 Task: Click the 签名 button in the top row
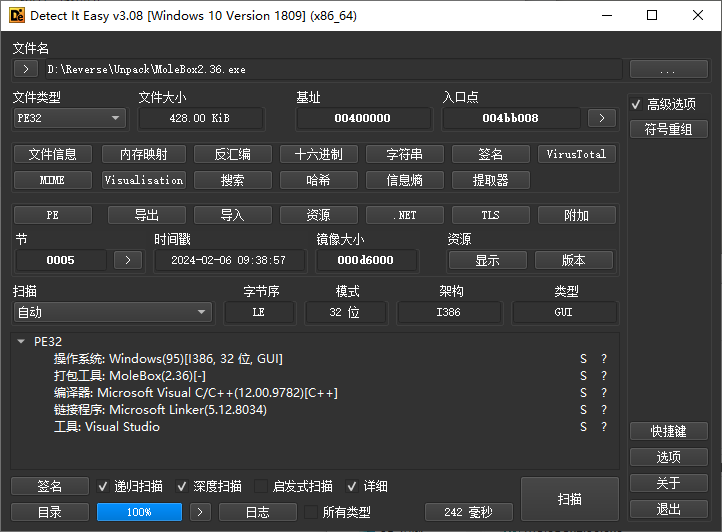491,154
